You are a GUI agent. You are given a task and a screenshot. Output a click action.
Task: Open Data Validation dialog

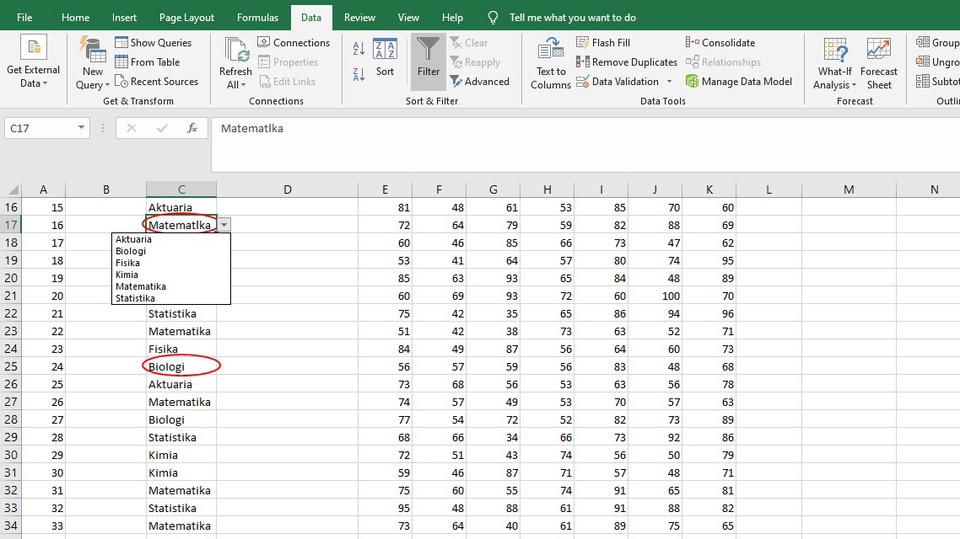coord(617,81)
